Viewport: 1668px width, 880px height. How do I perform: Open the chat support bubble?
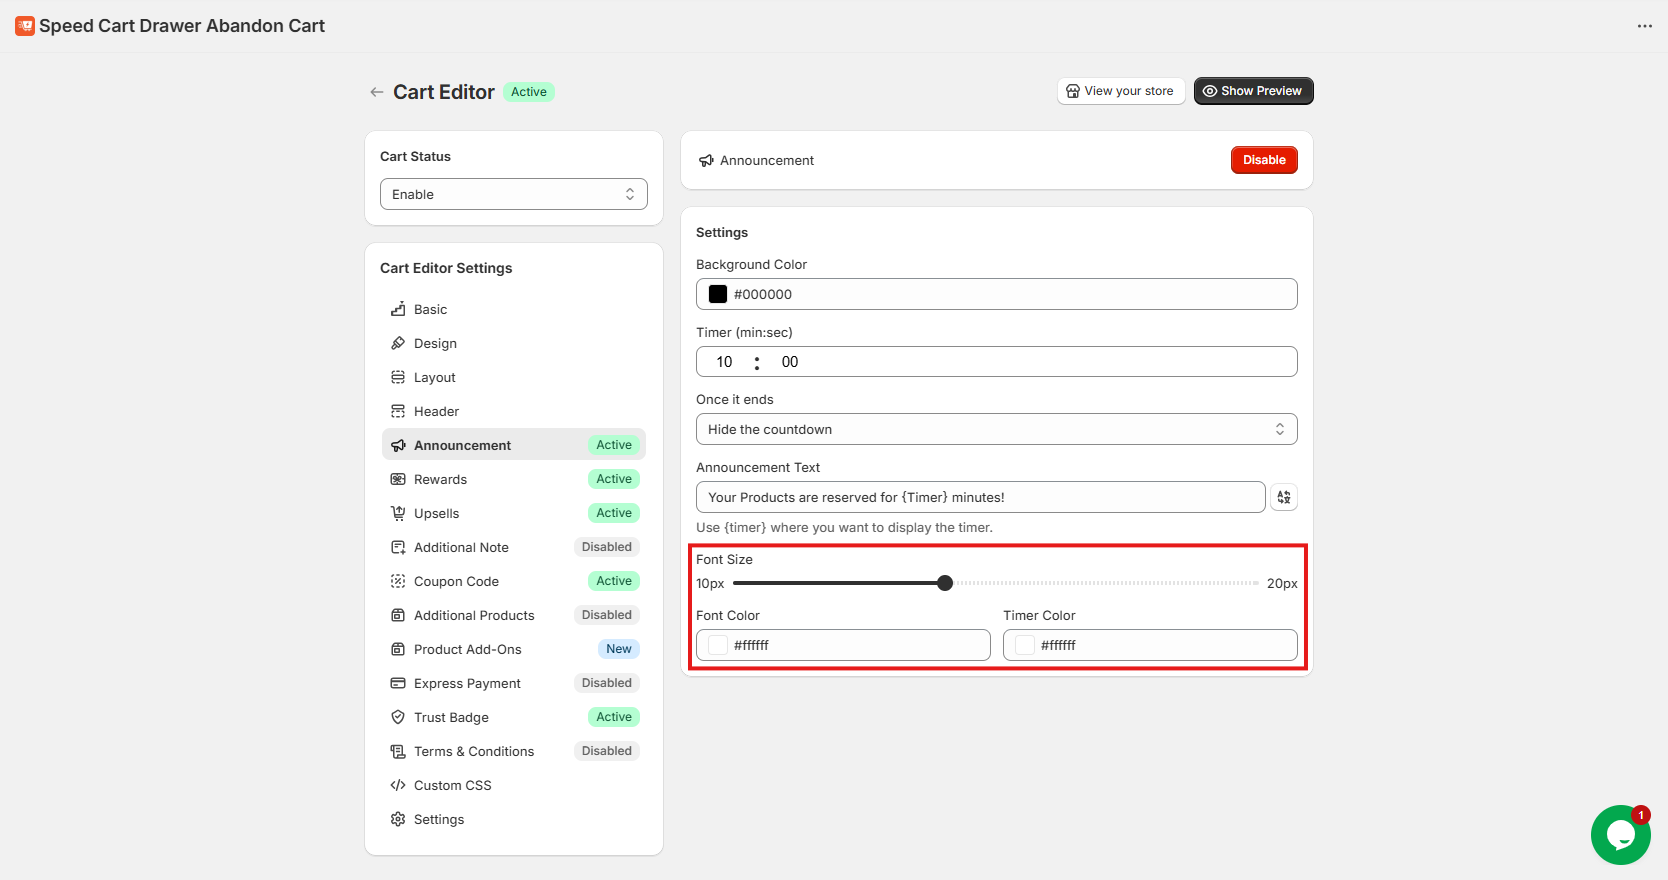pos(1619,835)
